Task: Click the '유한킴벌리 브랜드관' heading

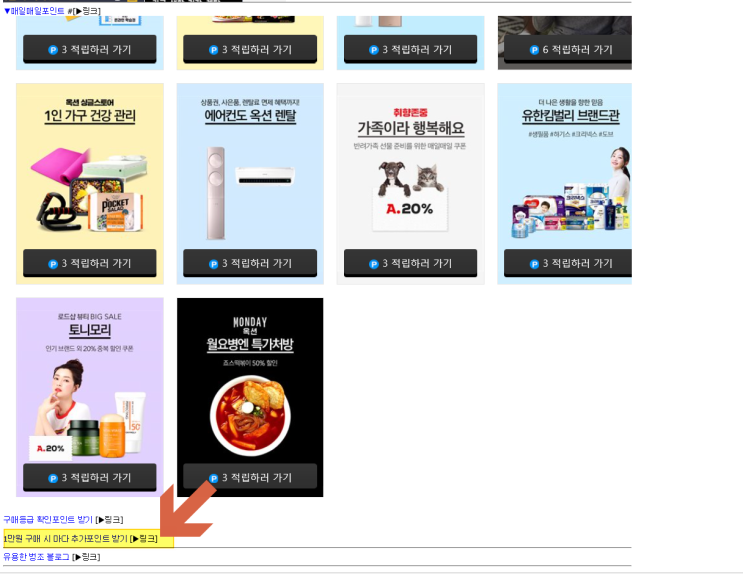Action: [571, 116]
